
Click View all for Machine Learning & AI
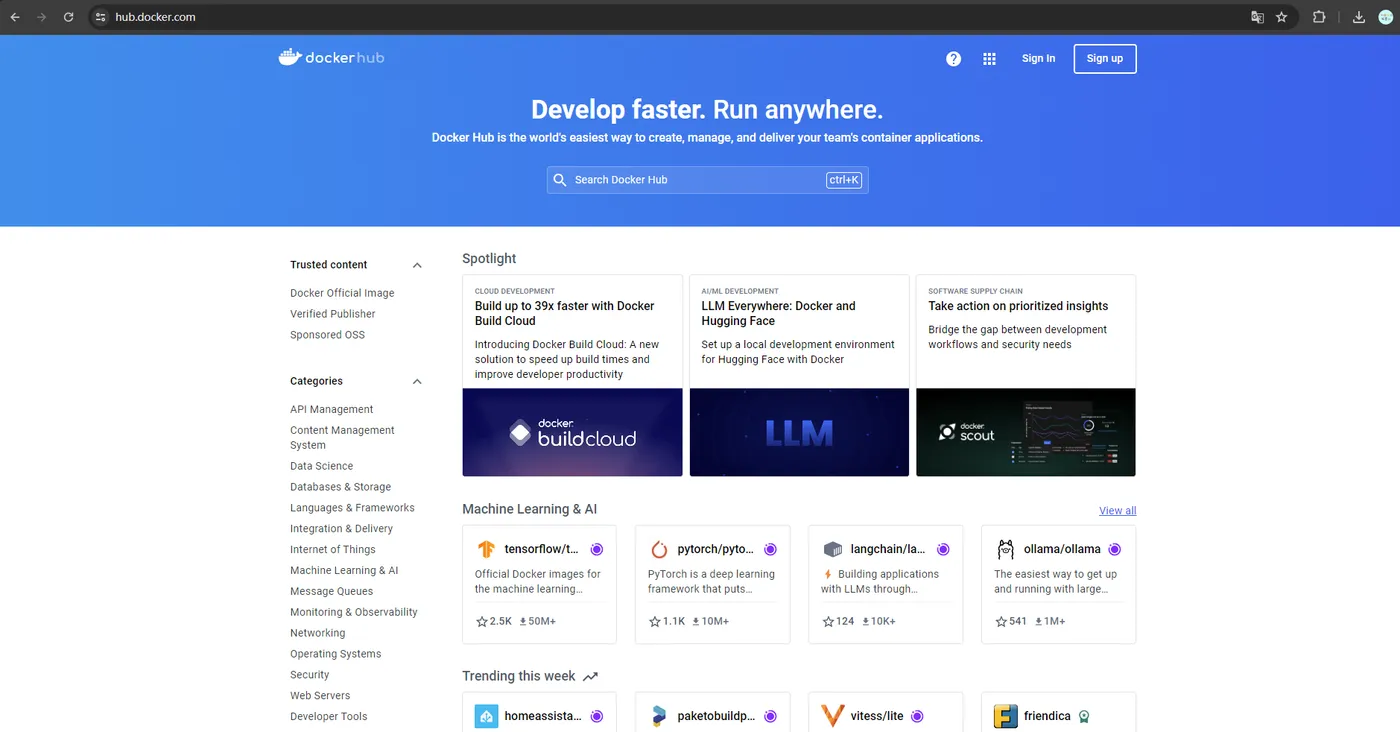click(x=1117, y=511)
